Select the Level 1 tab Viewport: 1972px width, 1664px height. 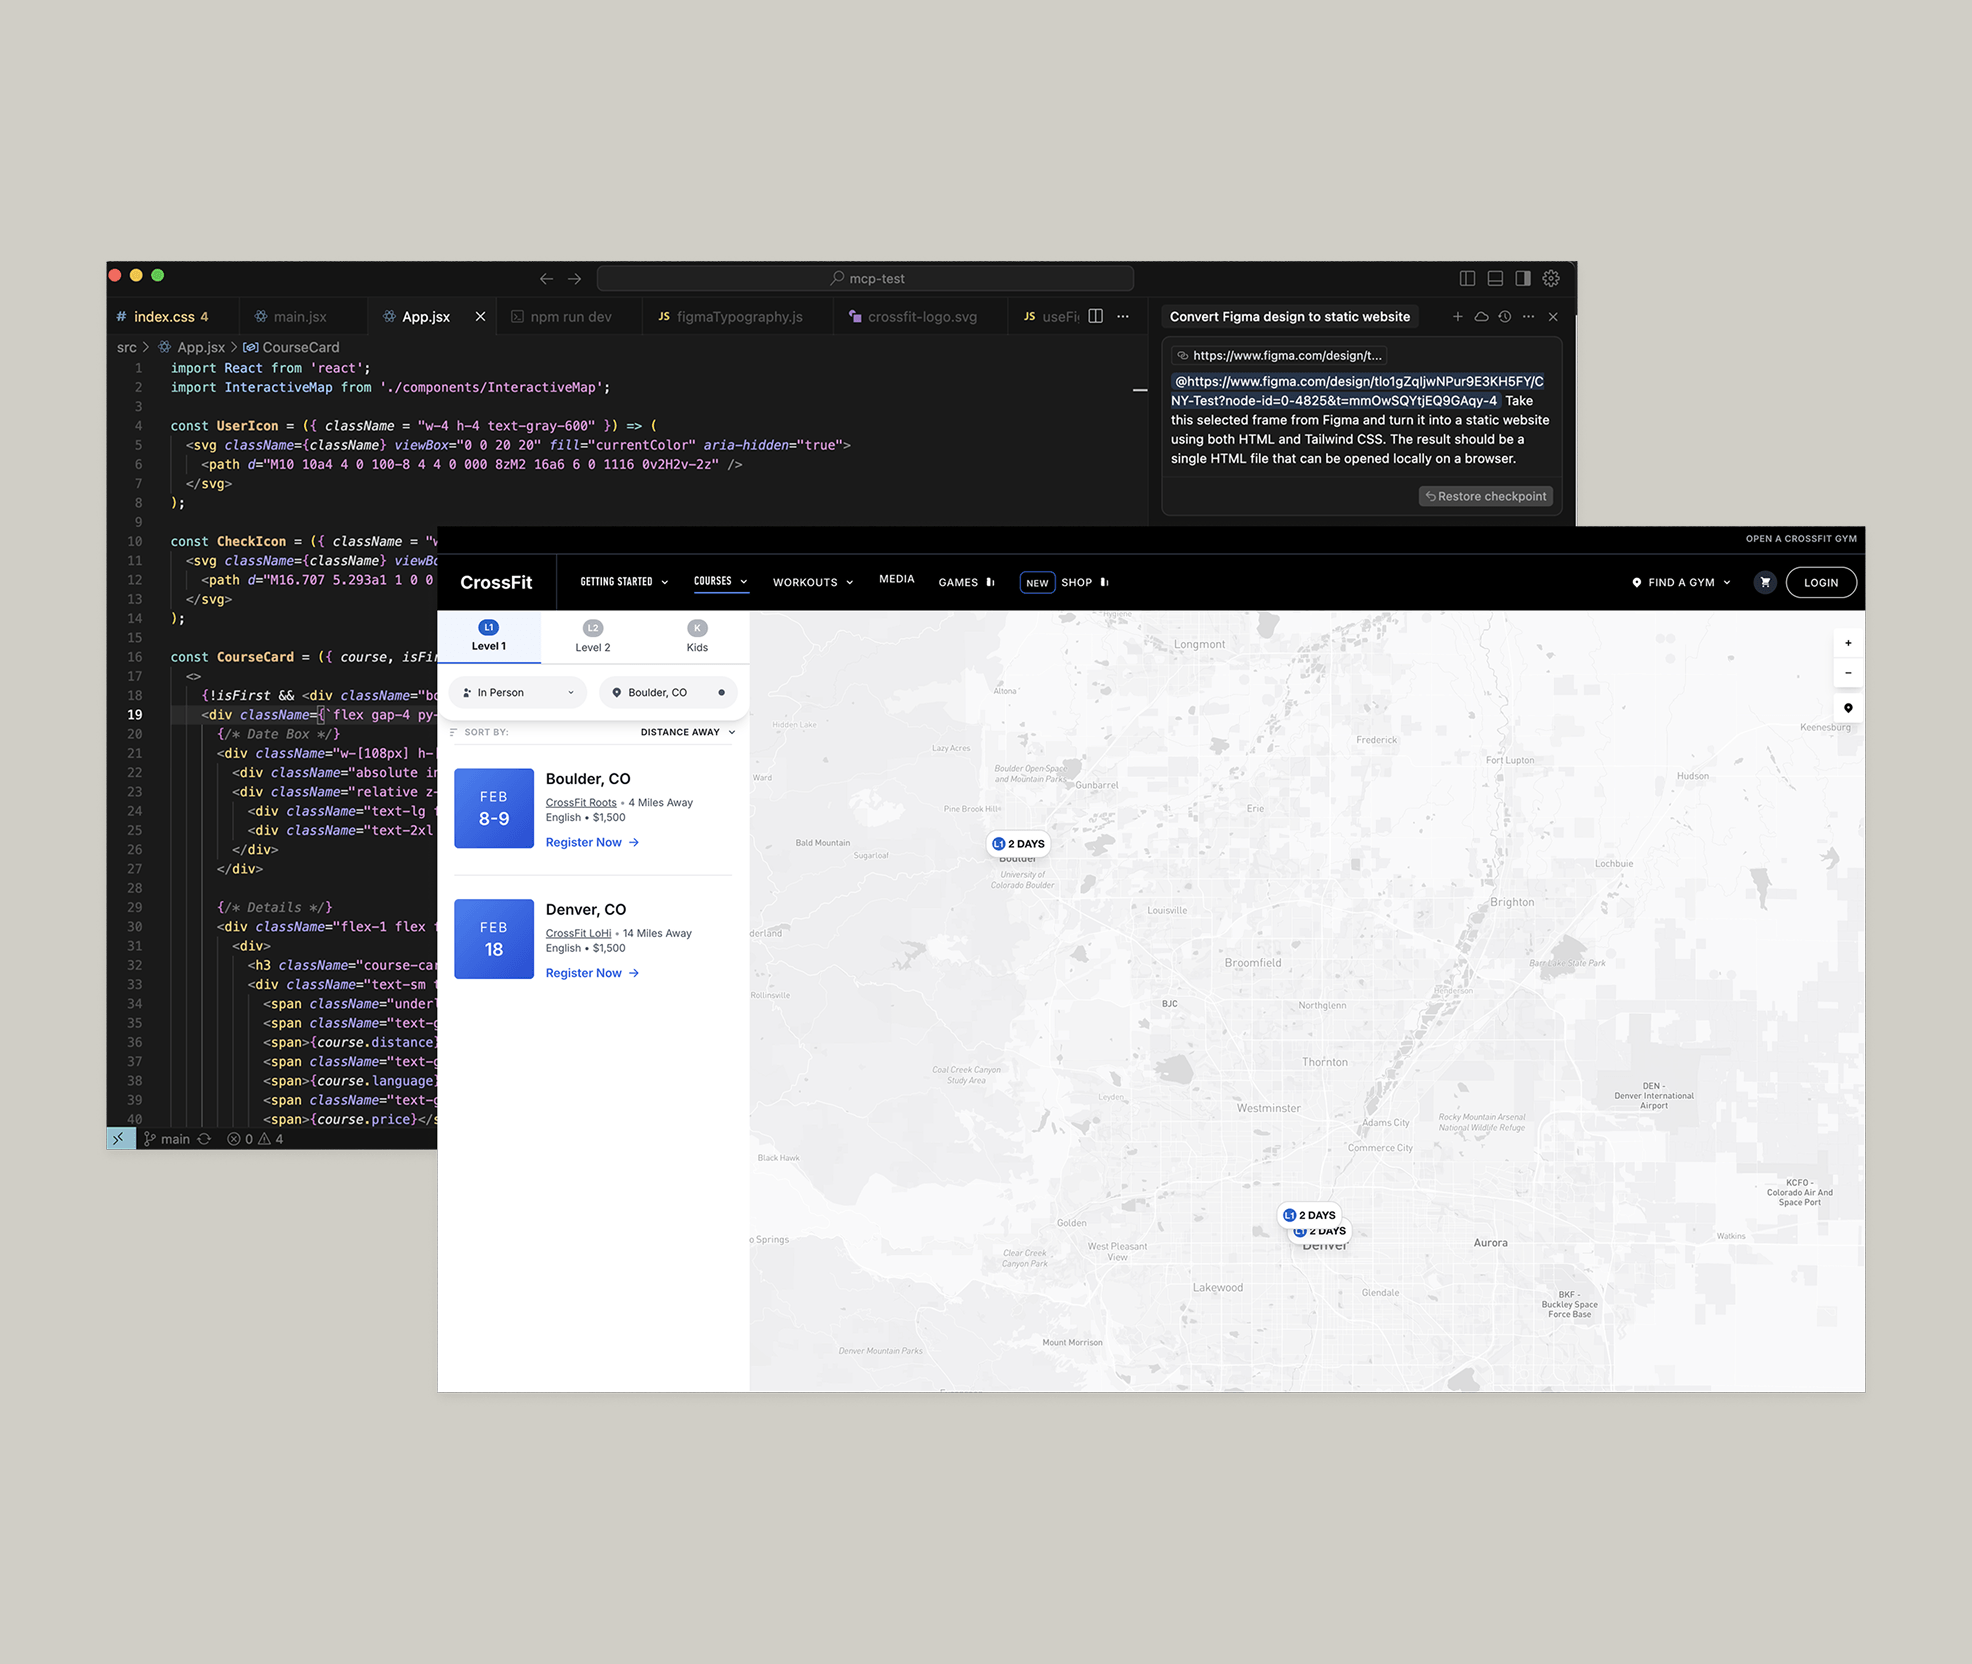pyautogui.click(x=489, y=637)
